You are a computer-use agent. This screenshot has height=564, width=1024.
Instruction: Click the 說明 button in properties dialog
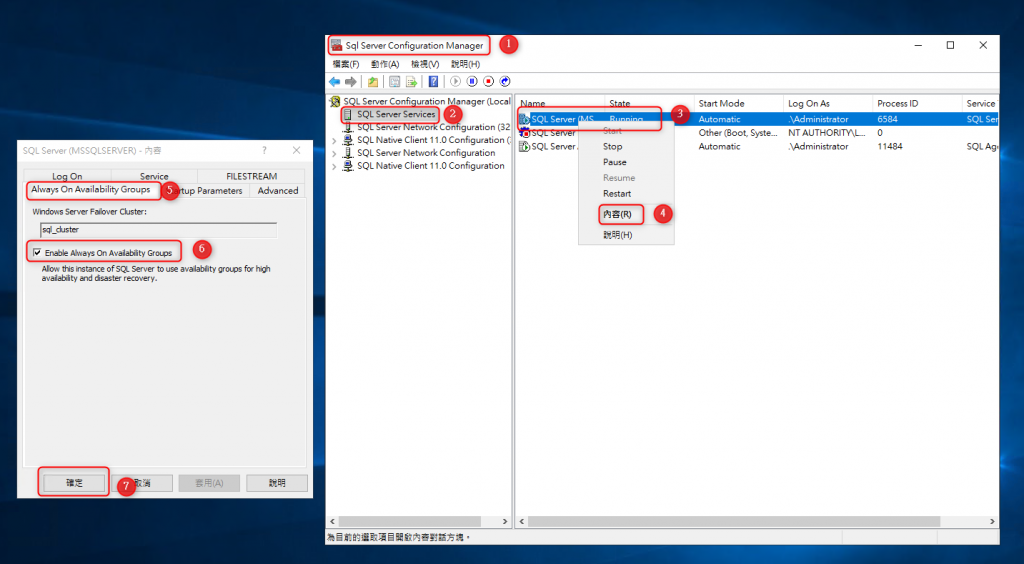(277, 483)
